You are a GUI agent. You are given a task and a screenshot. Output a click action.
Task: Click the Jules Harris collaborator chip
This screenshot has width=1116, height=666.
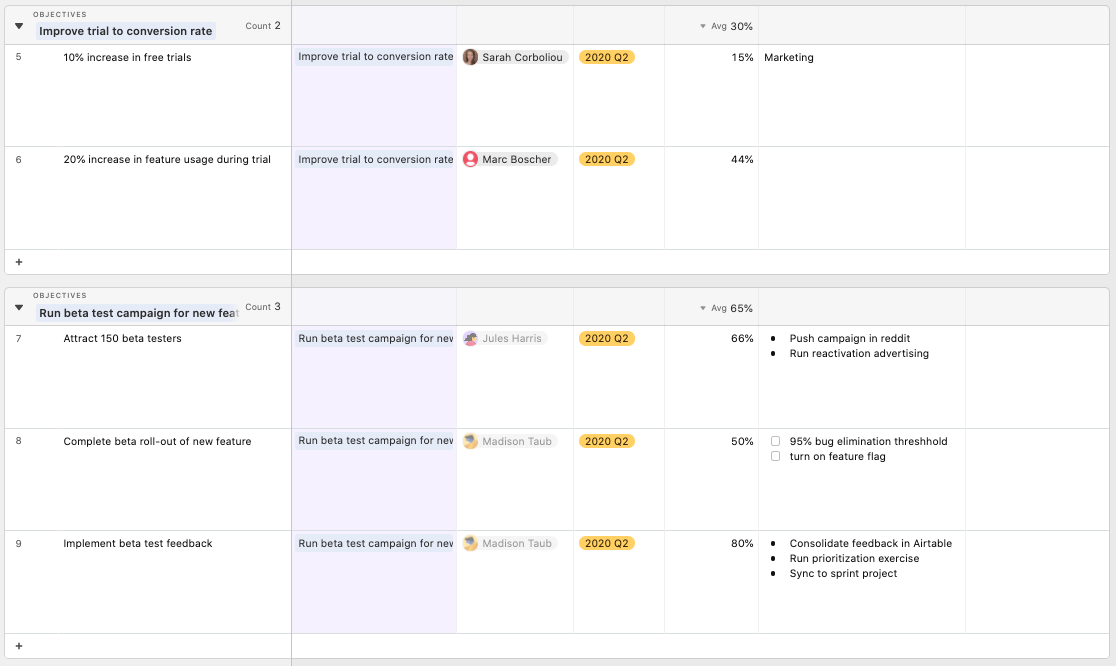(505, 339)
